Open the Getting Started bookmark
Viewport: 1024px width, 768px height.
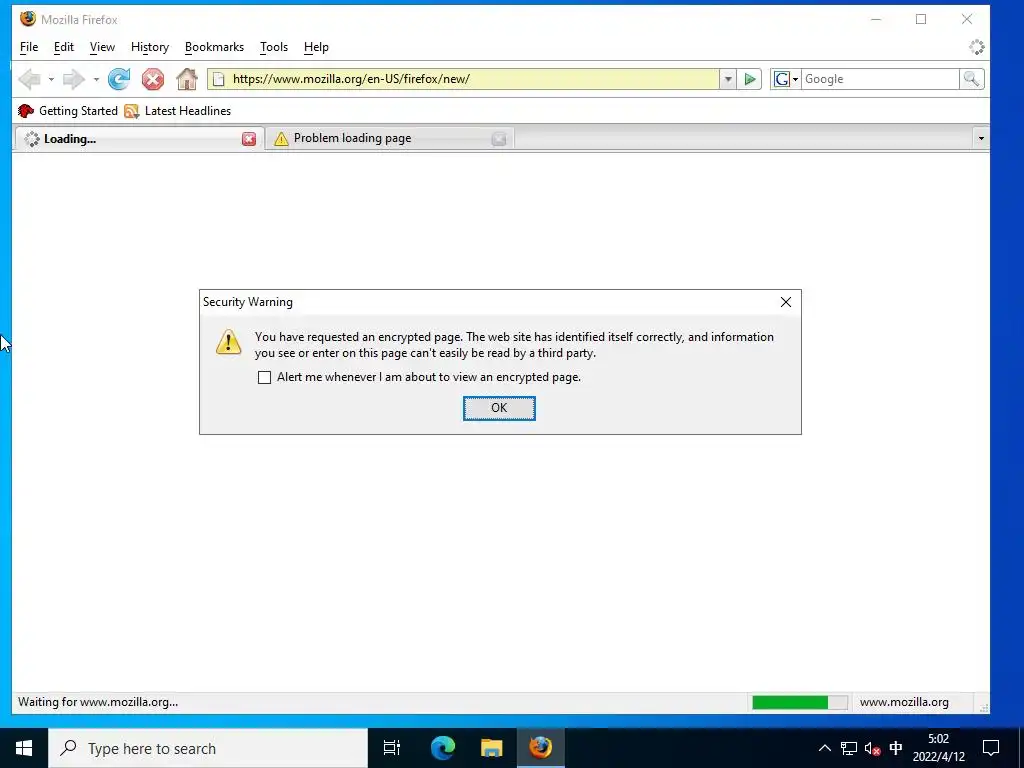click(68, 111)
